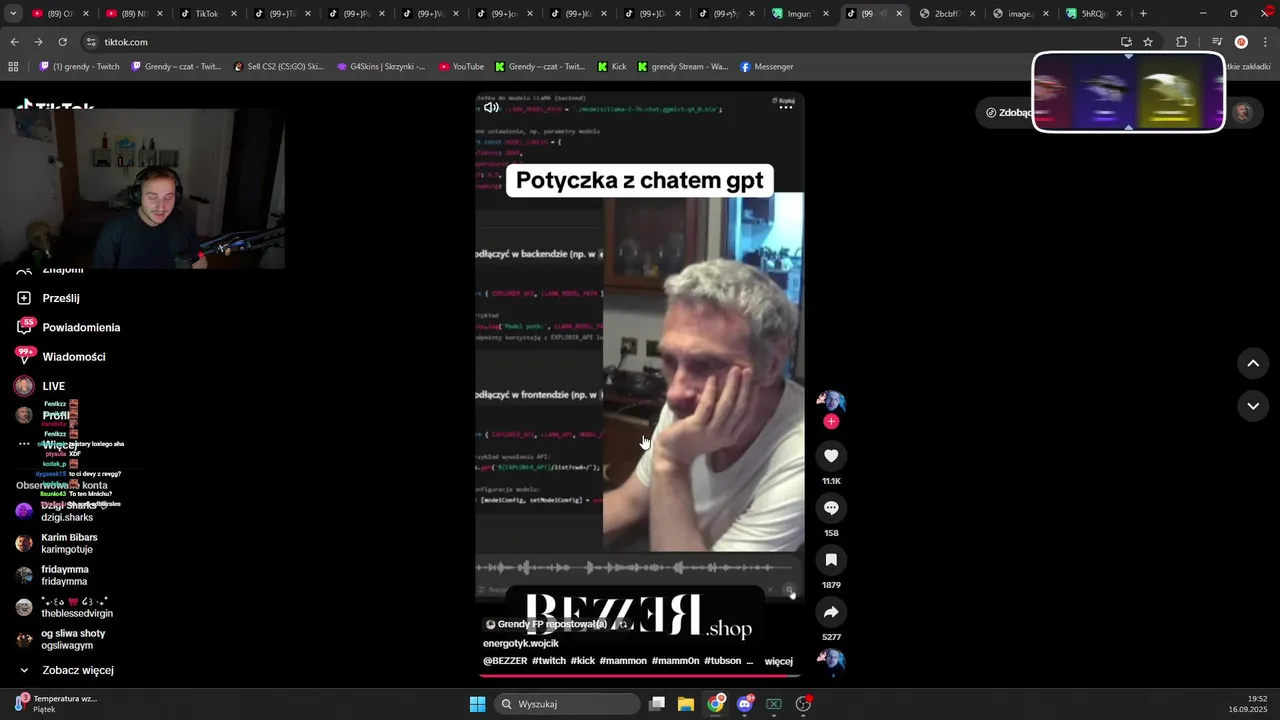Save the video with the bookmark icon
This screenshot has width=1280, height=720.
pyautogui.click(x=831, y=560)
